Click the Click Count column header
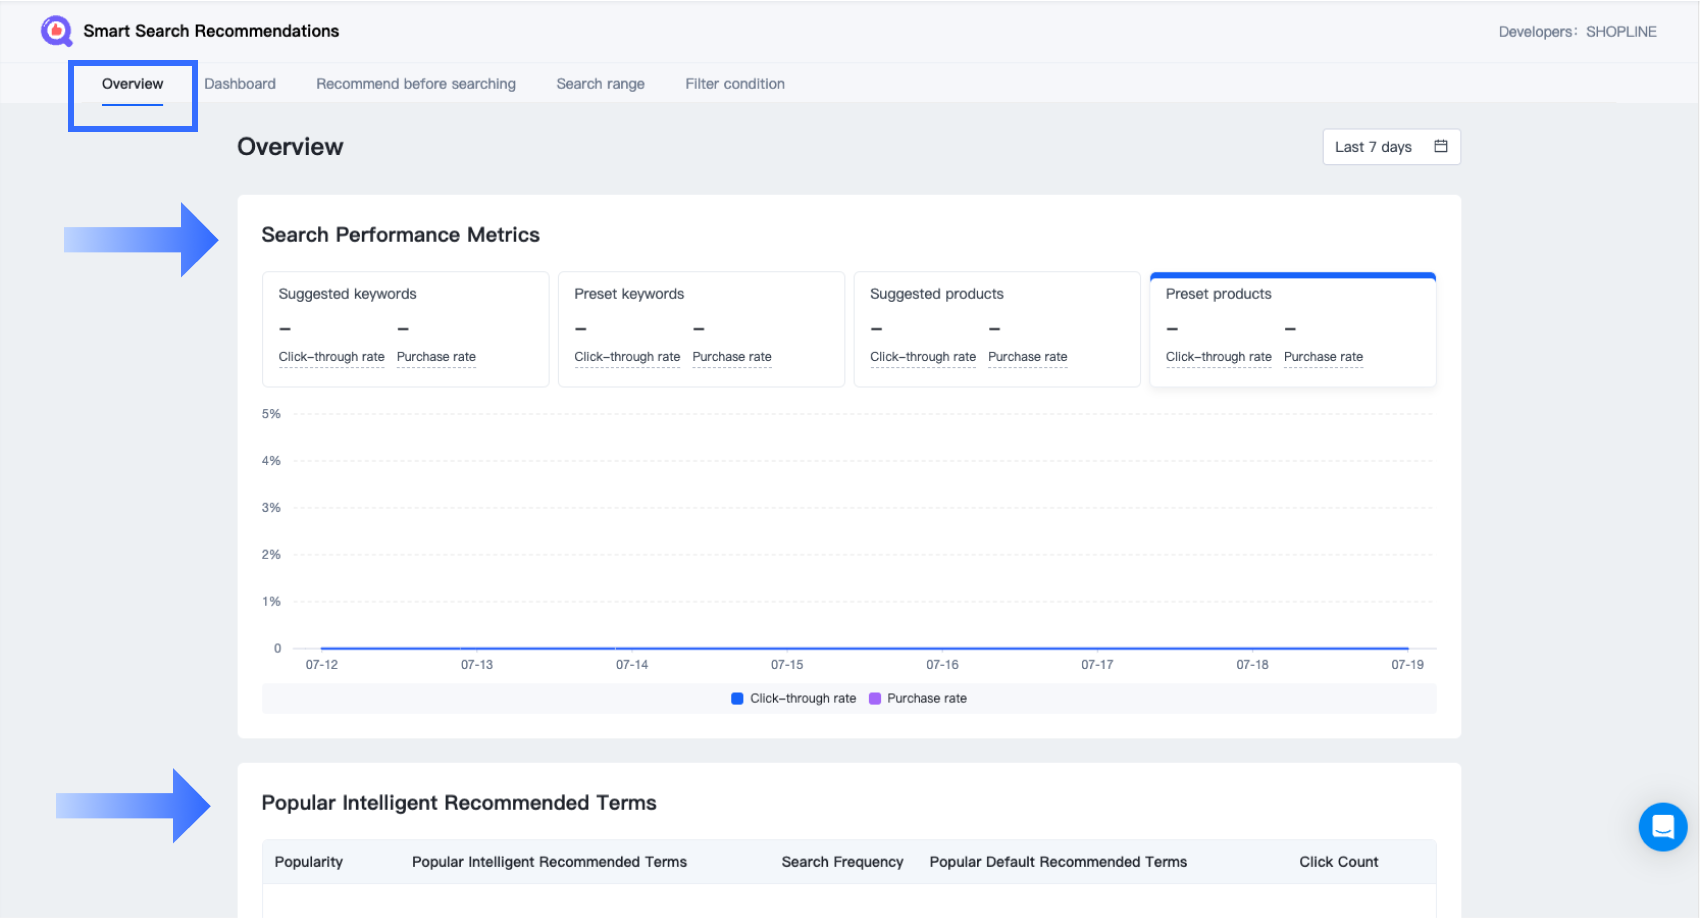Image resolution: width=1700 pixels, height=918 pixels. click(1338, 862)
